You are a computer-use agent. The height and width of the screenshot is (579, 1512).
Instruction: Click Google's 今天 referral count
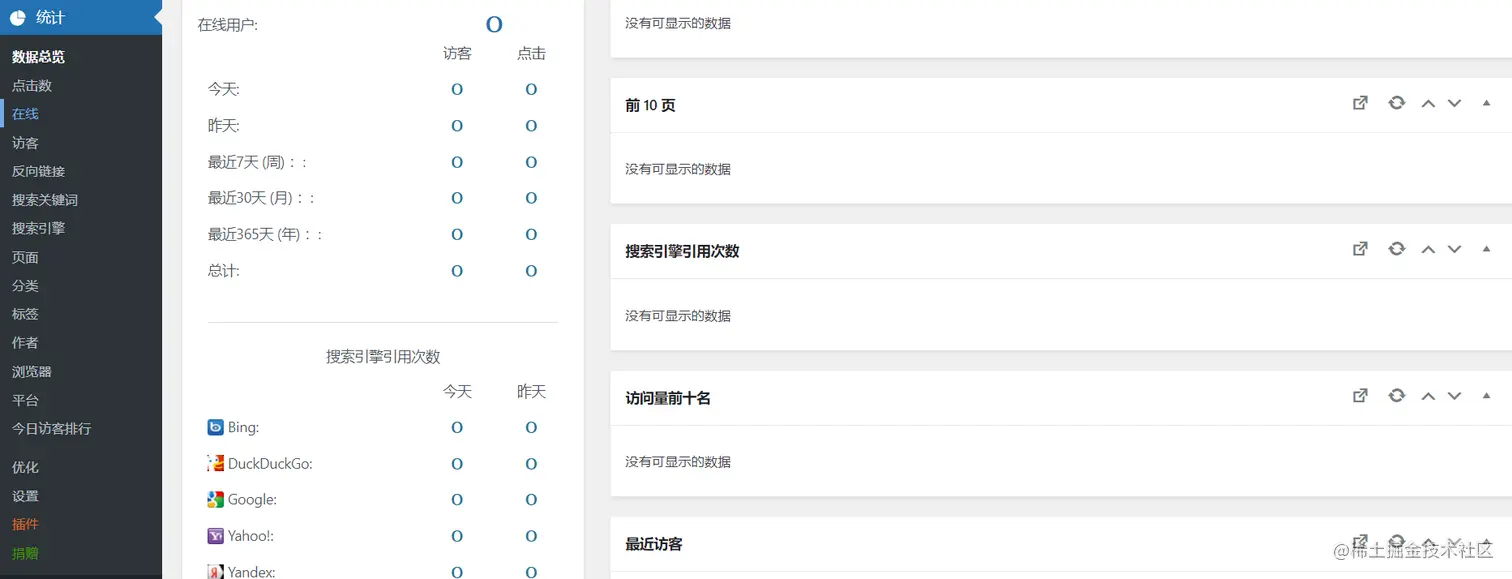[x=457, y=500]
